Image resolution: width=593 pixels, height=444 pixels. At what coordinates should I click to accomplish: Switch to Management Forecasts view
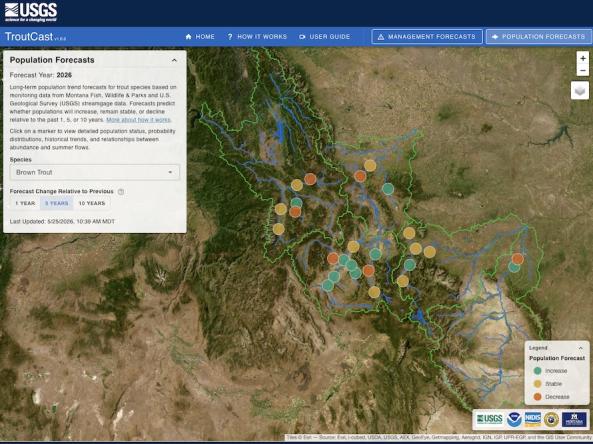click(427, 37)
